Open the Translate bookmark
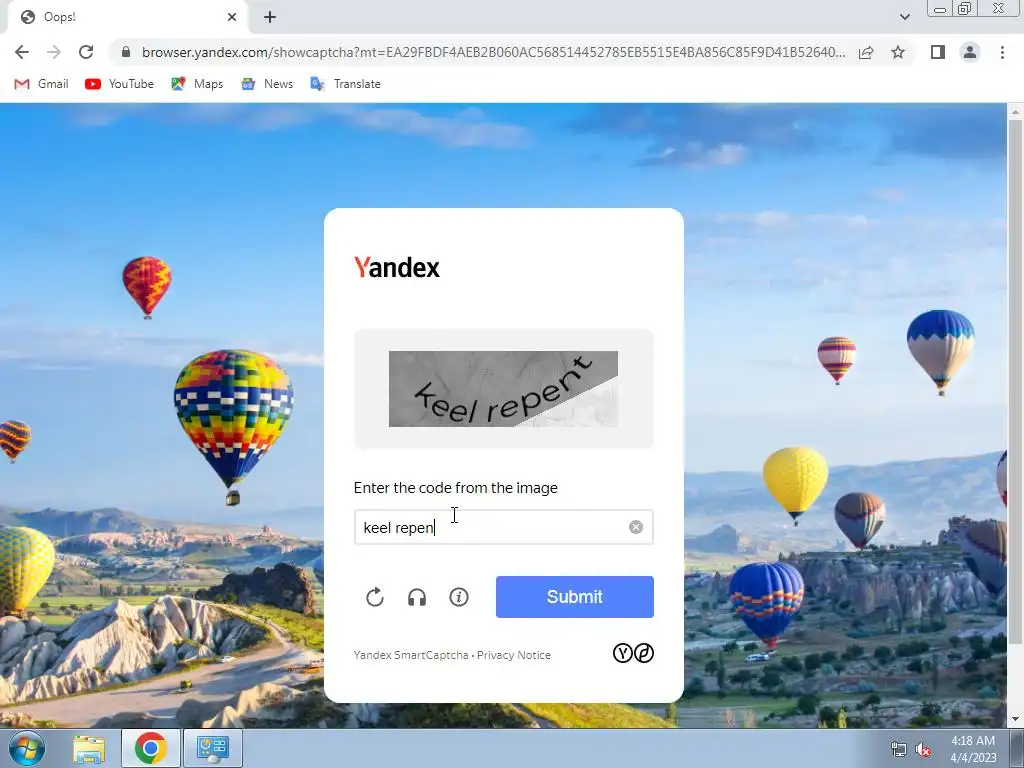 tap(345, 84)
